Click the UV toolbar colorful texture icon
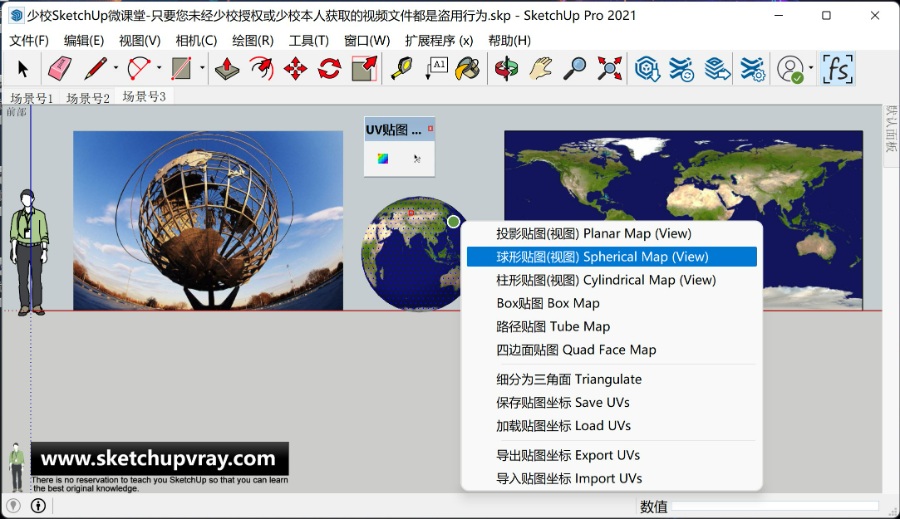 click(x=383, y=158)
